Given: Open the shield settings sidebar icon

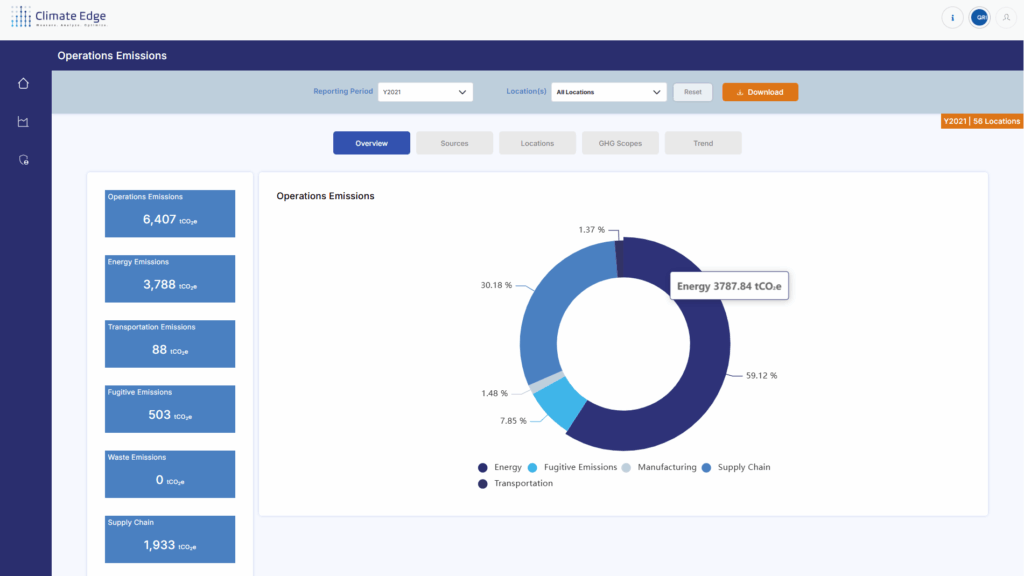Looking at the screenshot, I should click(x=24, y=160).
